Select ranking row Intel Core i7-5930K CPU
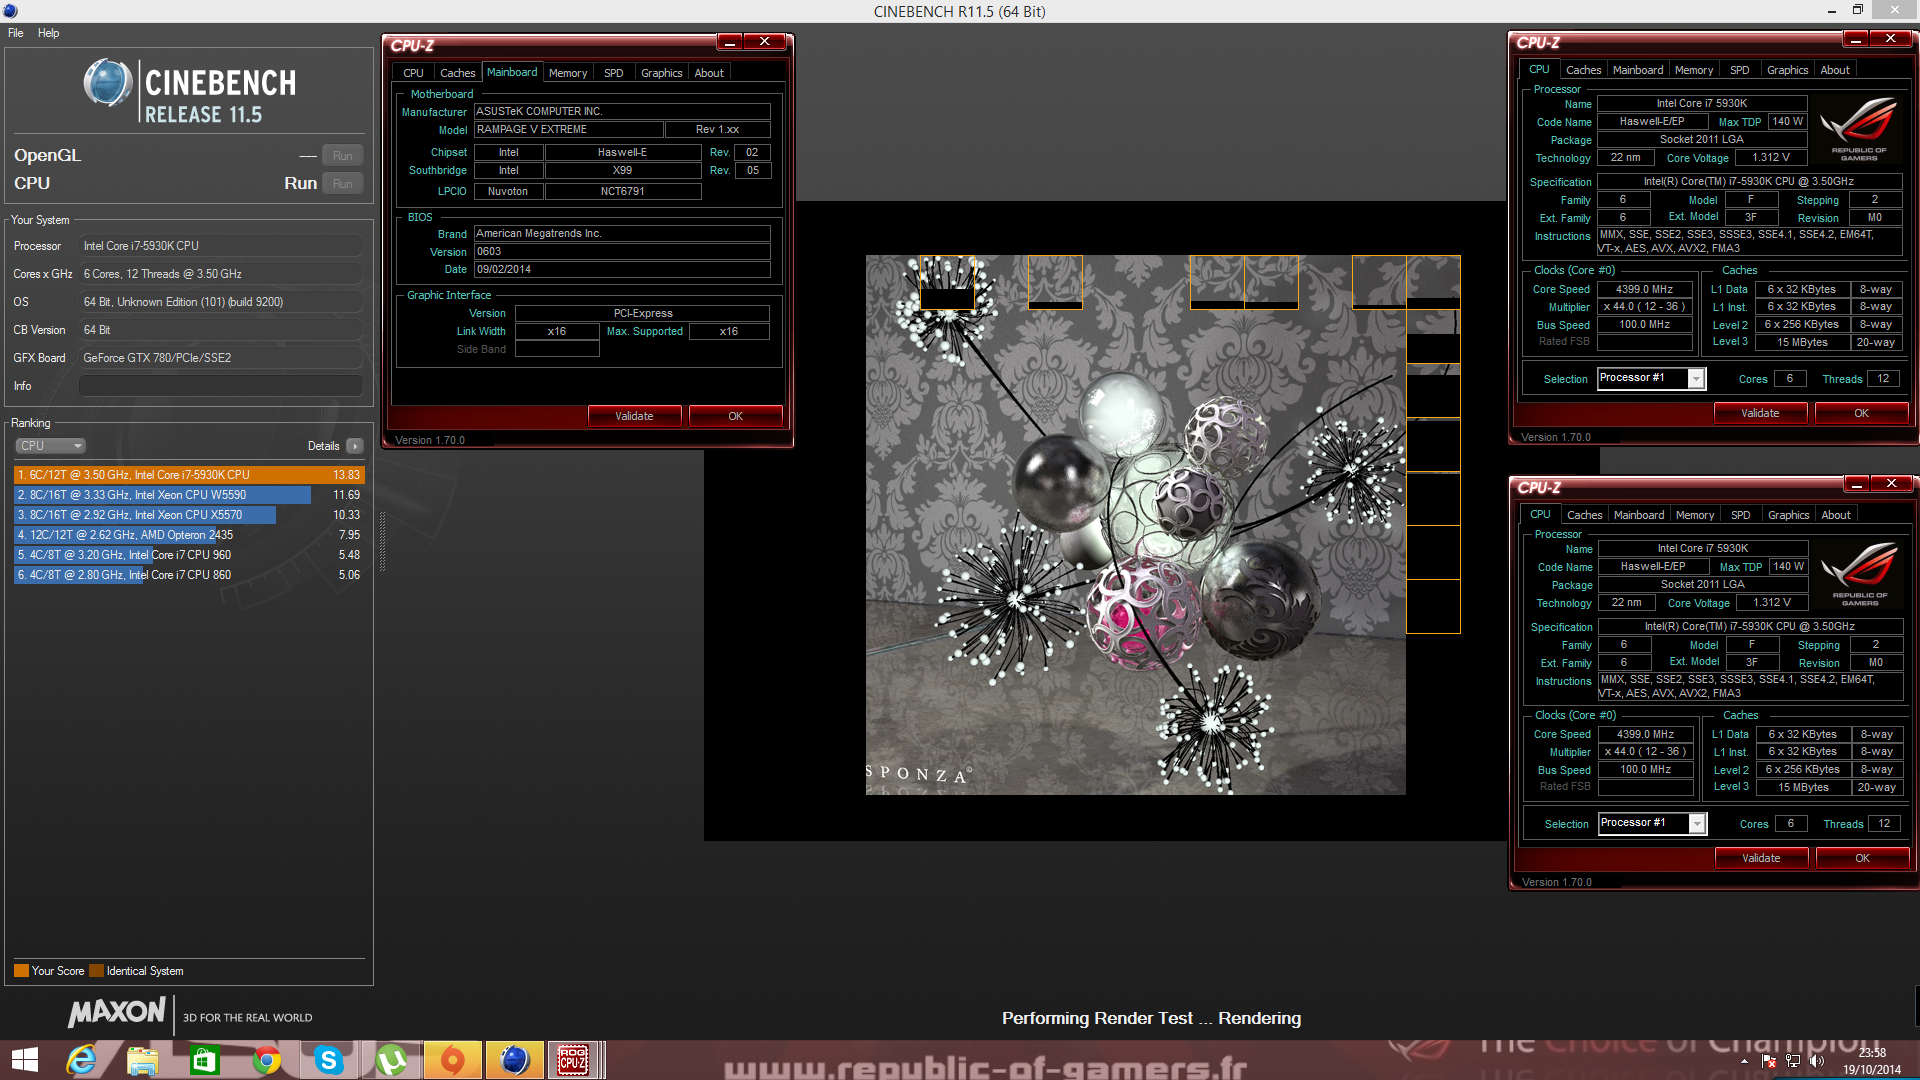This screenshot has height=1080, width=1920. point(189,475)
